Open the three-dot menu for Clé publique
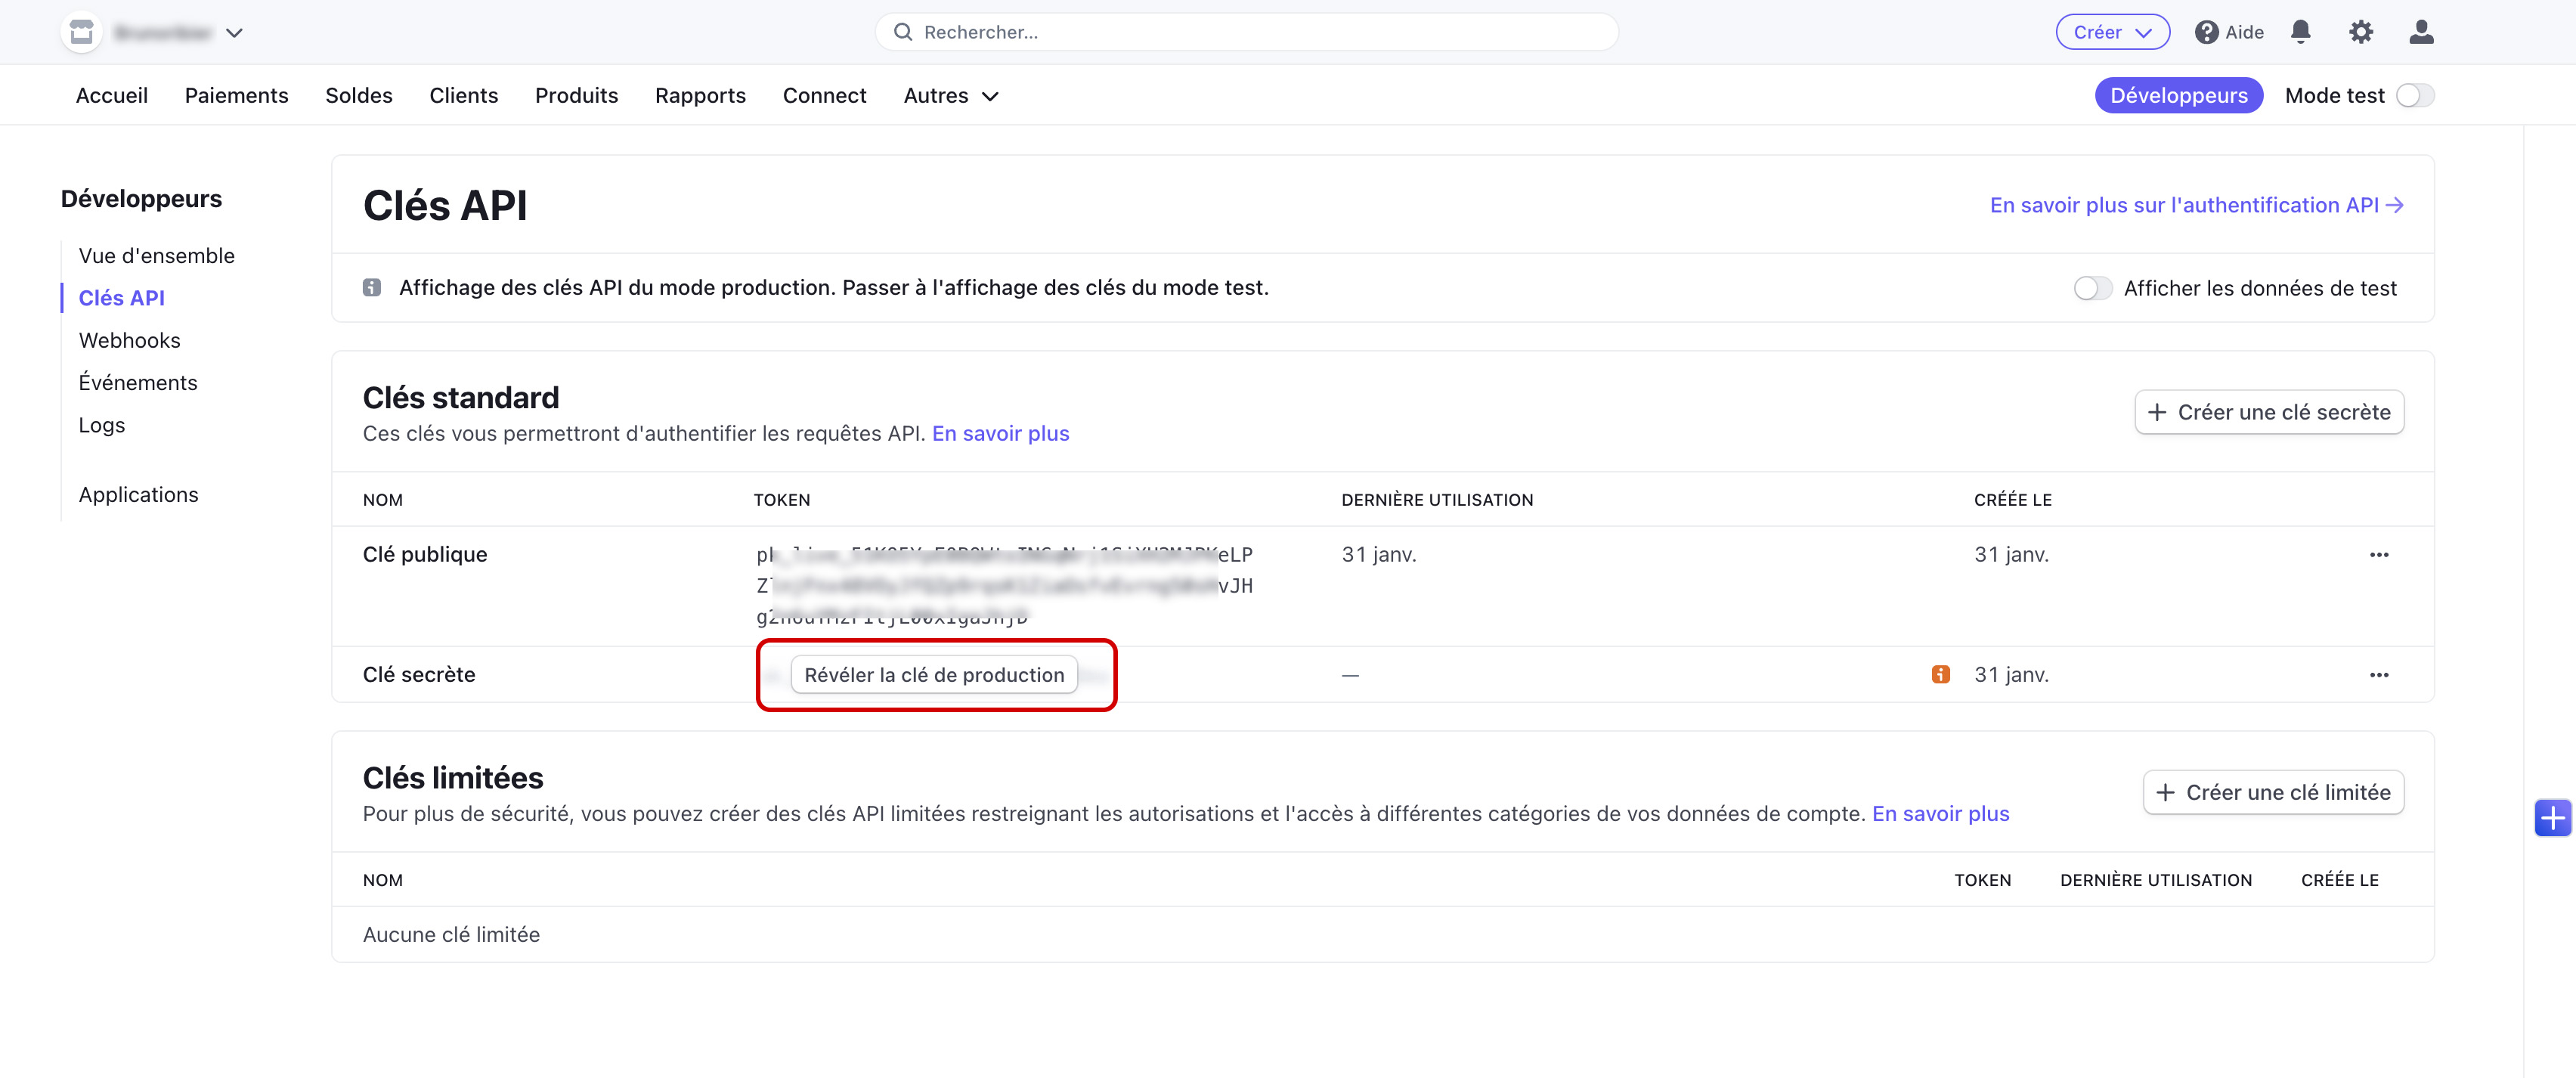The image size is (2576, 1078). pyautogui.click(x=2378, y=555)
